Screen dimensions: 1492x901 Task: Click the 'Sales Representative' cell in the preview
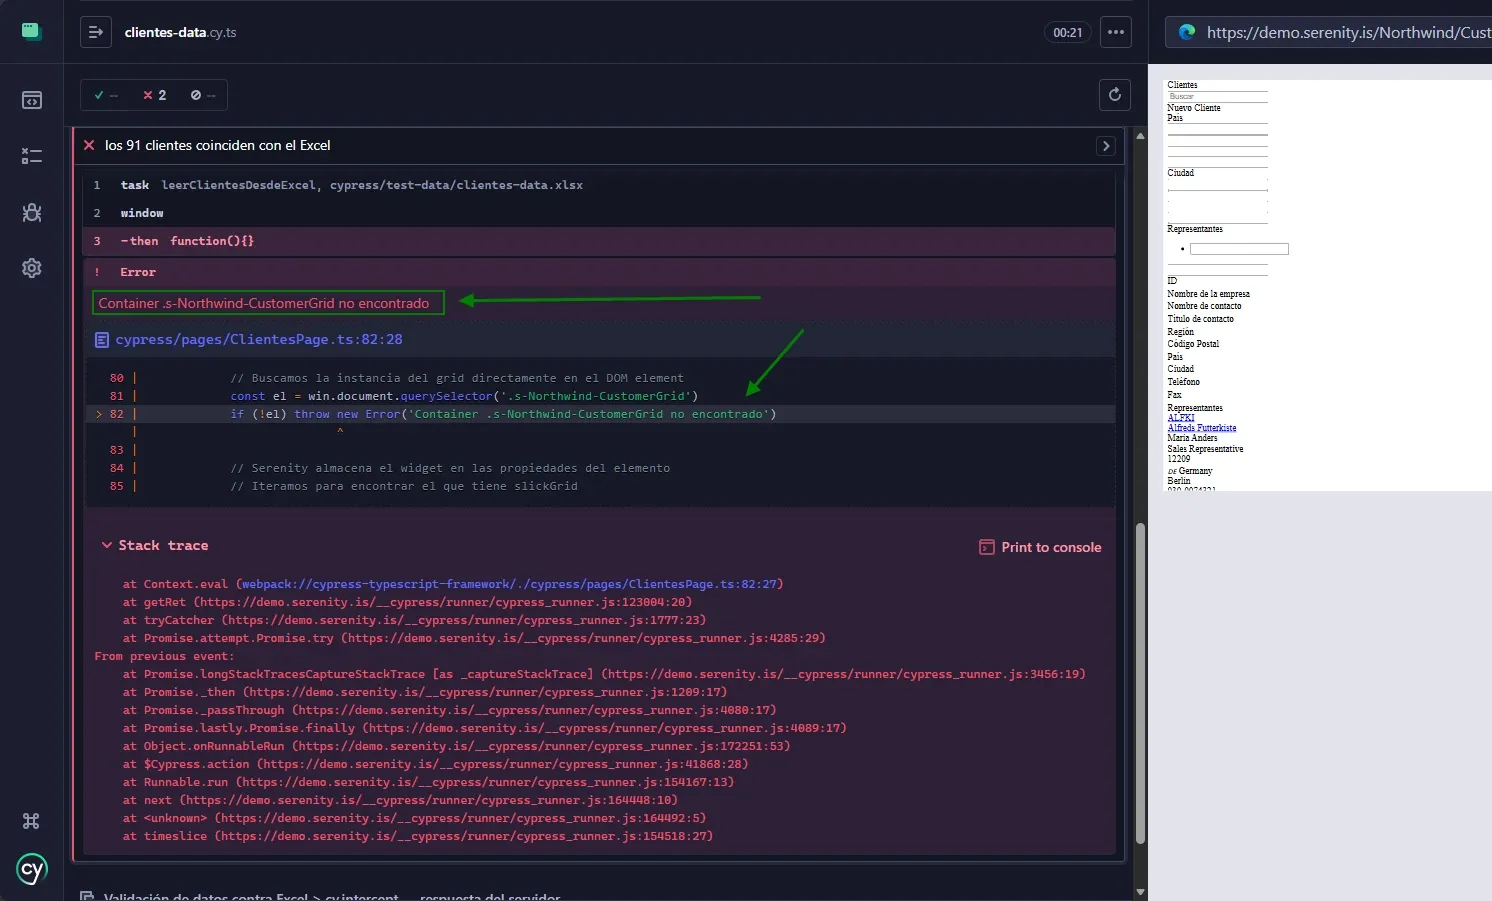point(1205,449)
